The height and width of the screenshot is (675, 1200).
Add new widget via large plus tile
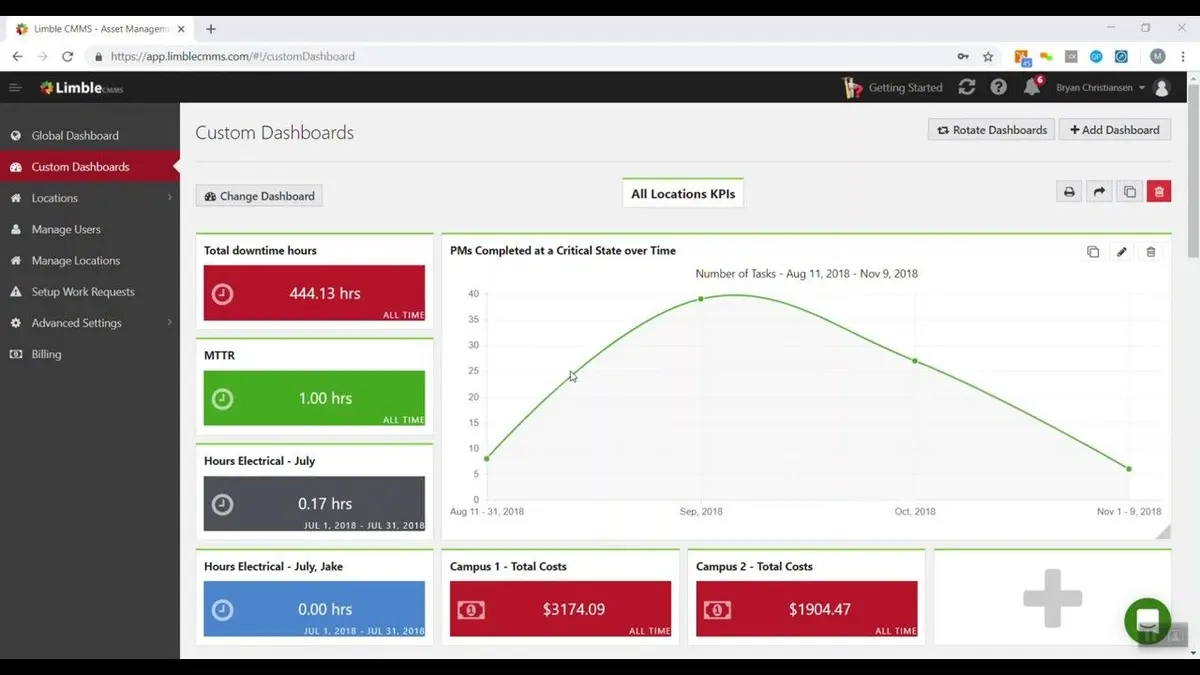(x=1052, y=597)
